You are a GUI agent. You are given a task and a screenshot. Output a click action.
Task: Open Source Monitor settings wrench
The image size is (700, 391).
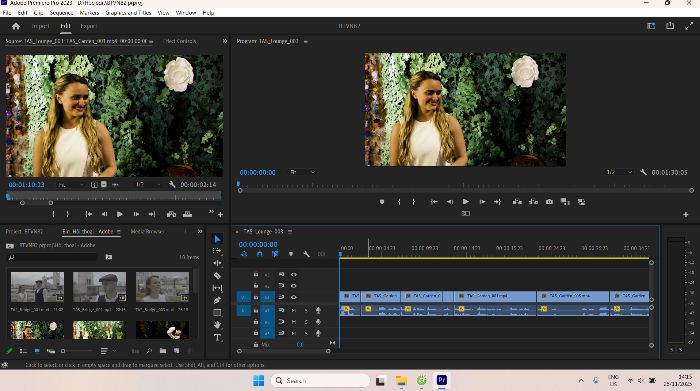coord(172,184)
